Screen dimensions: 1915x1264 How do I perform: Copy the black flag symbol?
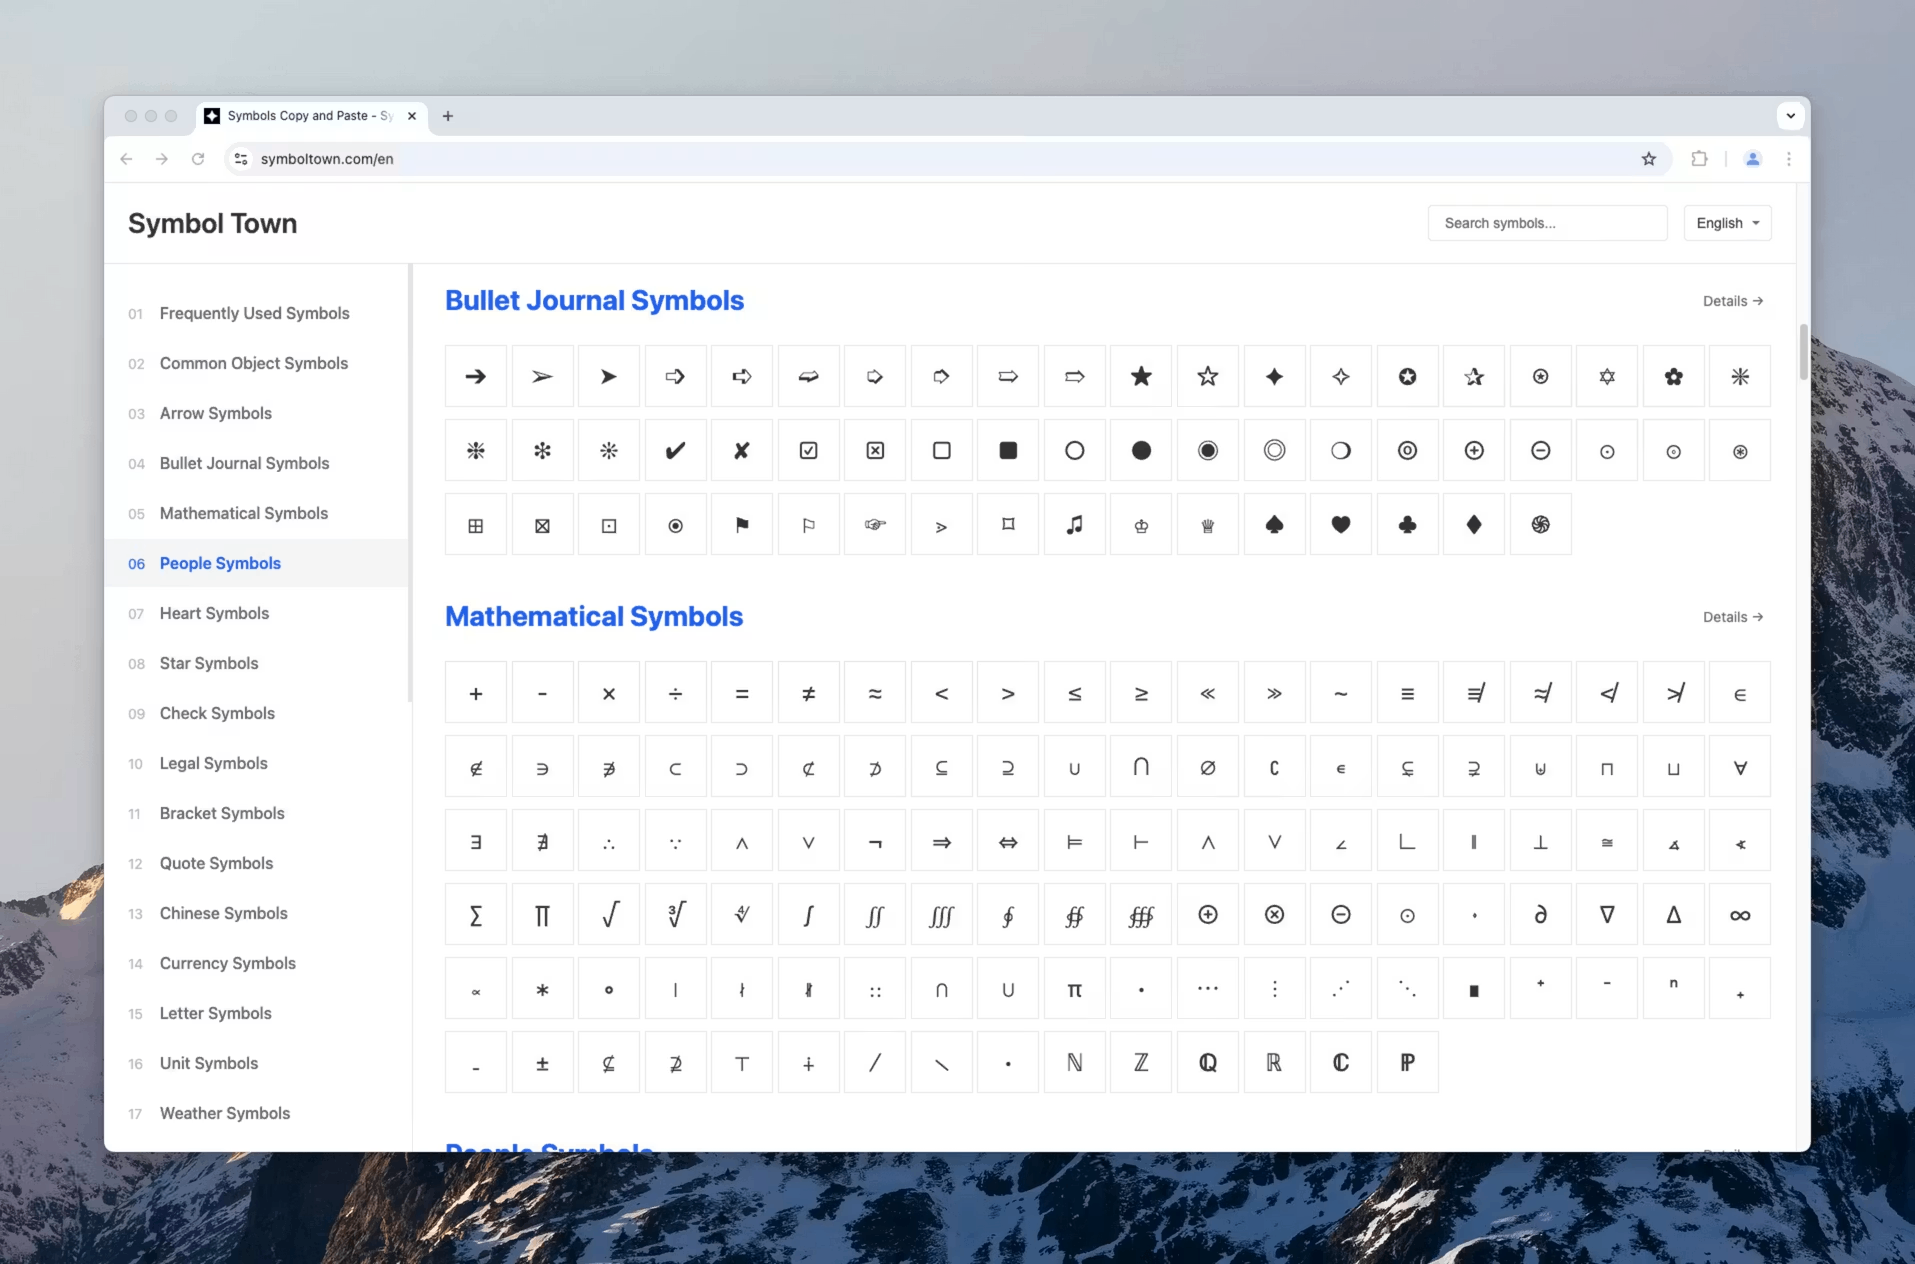742,524
